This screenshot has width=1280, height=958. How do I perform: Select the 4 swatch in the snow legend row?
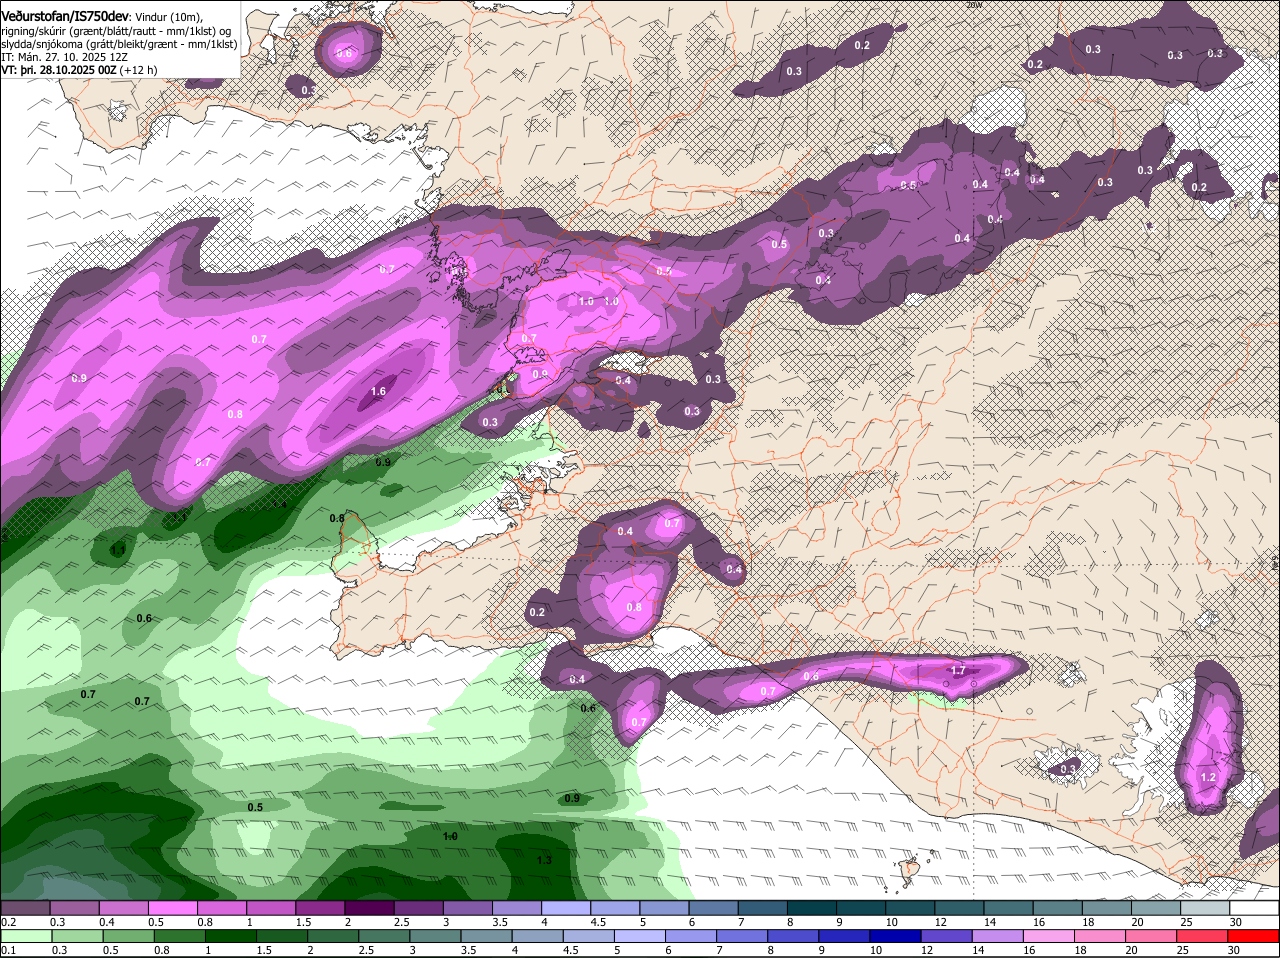coord(566,908)
